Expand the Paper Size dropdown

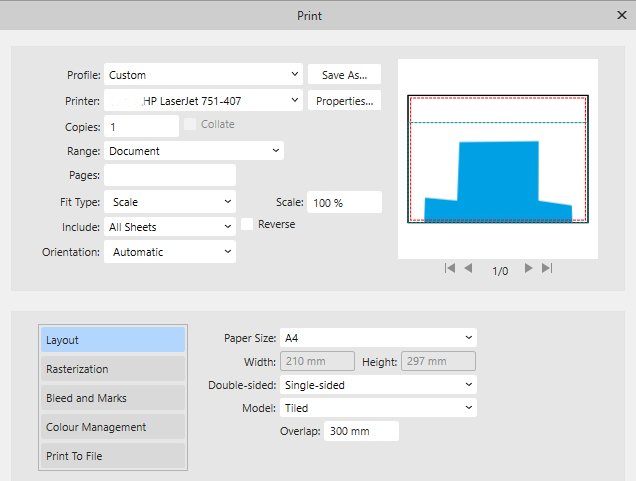coord(378,338)
